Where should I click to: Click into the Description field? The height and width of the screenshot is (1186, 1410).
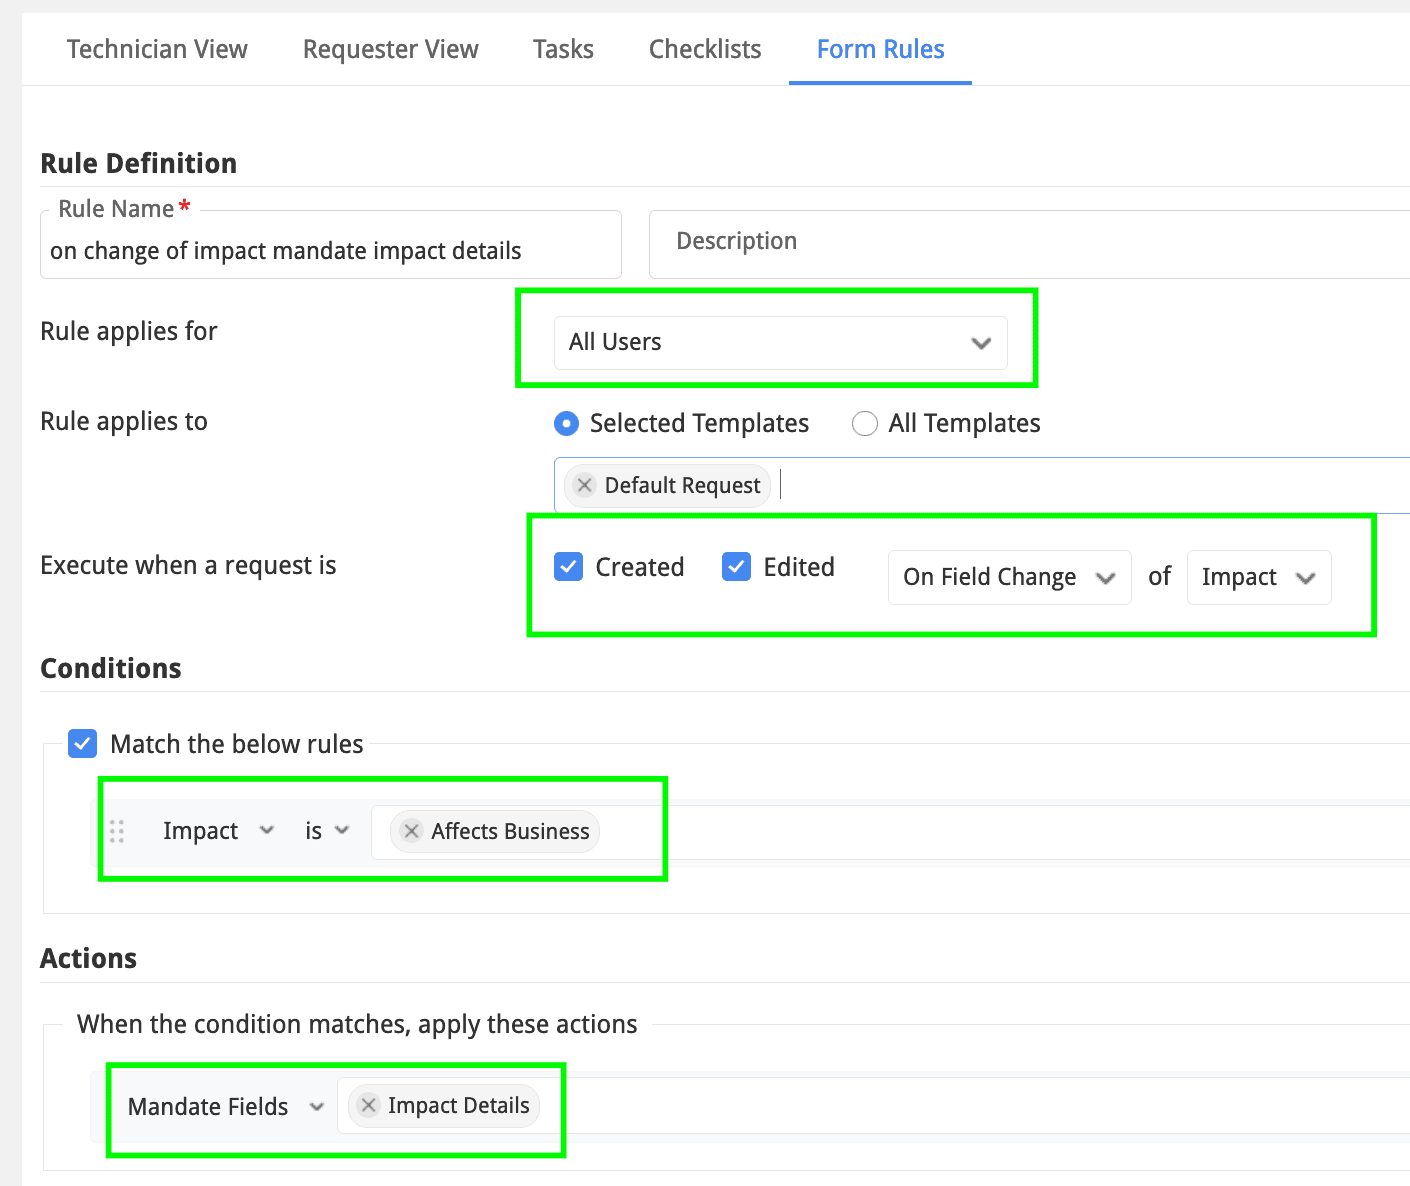point(1030,243)
